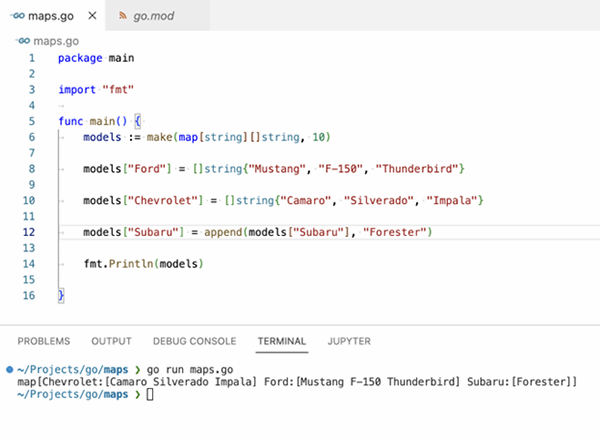This screenshot has width=600, height=440.
Task: Click the "package main" declaration
Action: pos(96,58)
